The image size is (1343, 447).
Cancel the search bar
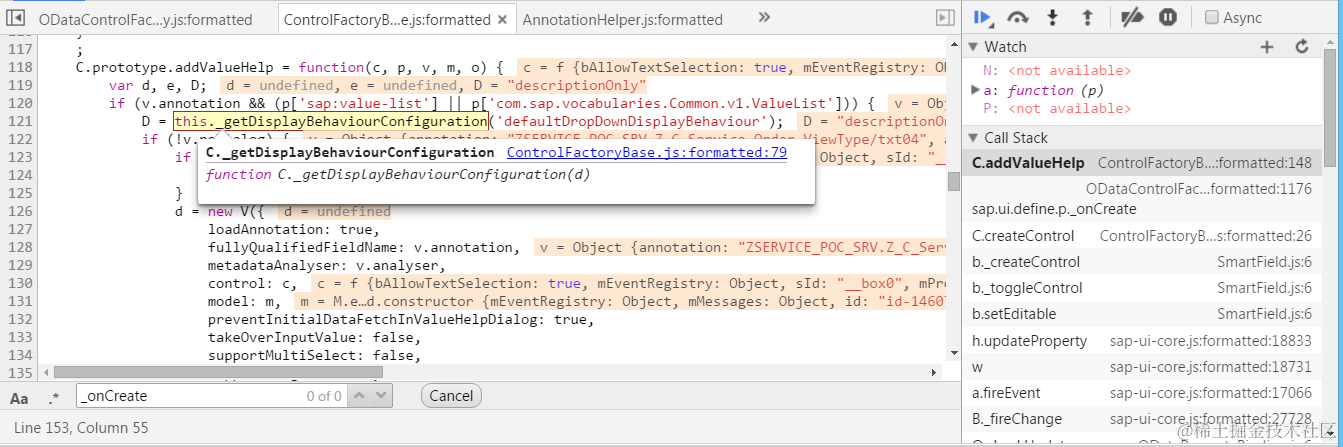tap(451, 396)
